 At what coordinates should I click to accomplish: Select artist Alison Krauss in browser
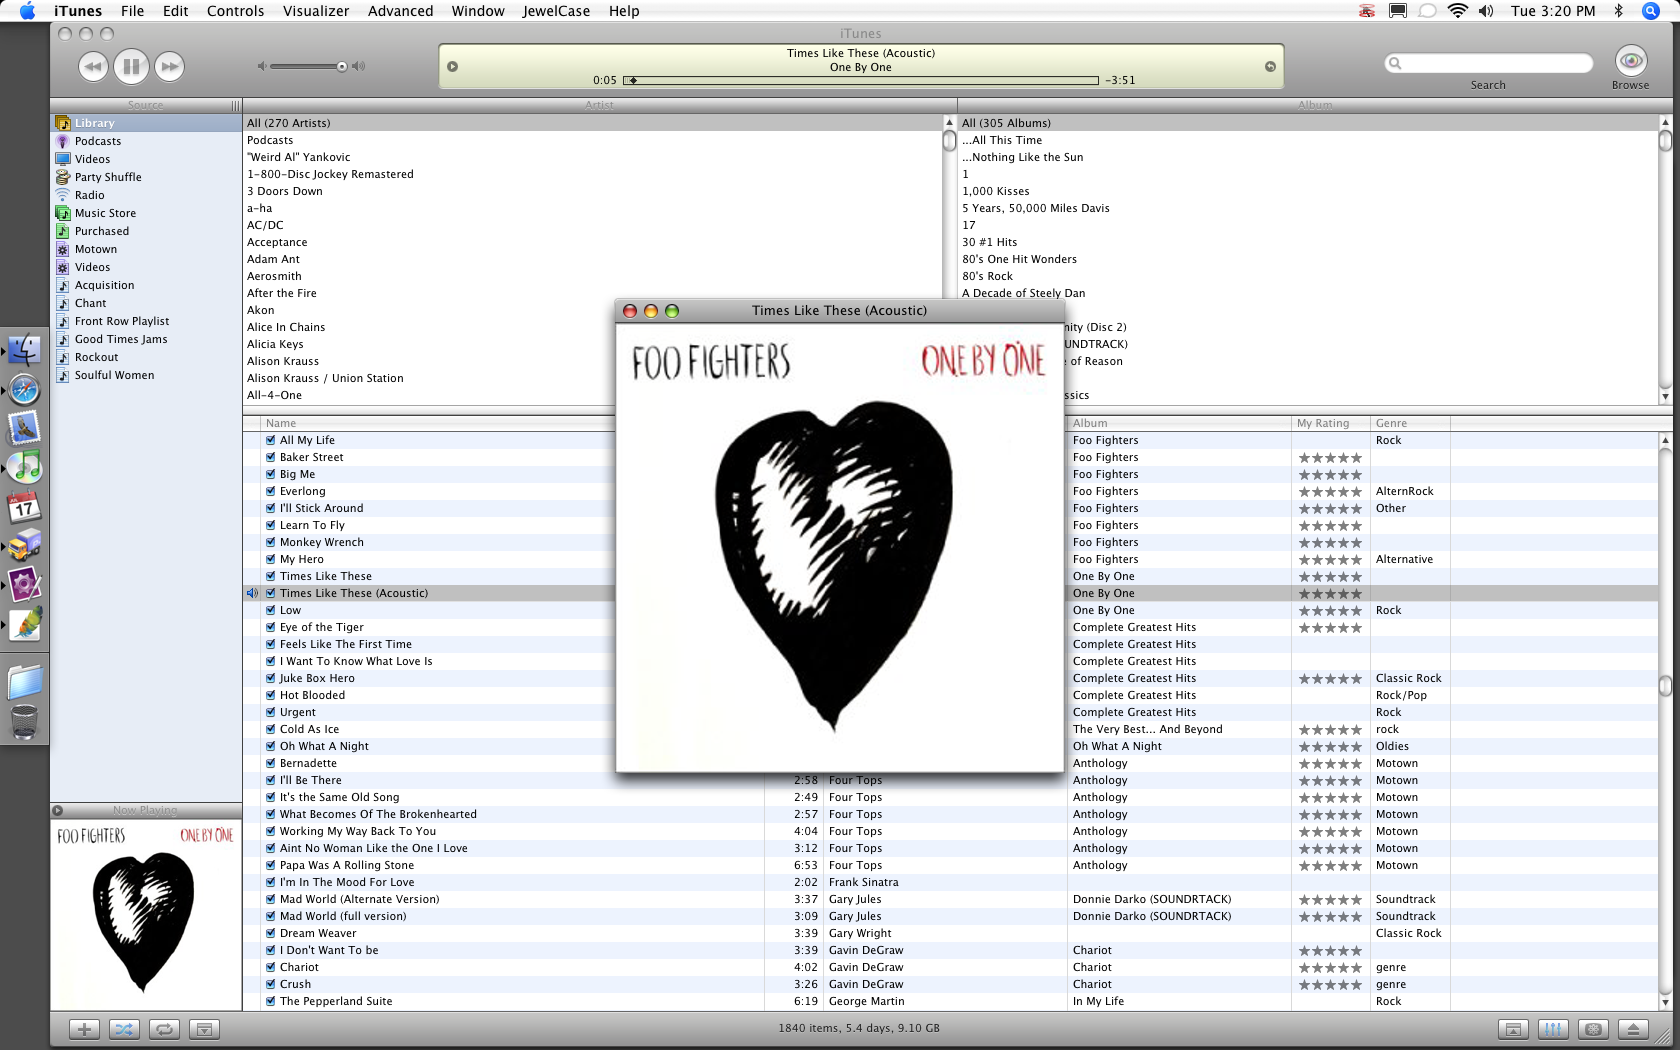point(283,361)
